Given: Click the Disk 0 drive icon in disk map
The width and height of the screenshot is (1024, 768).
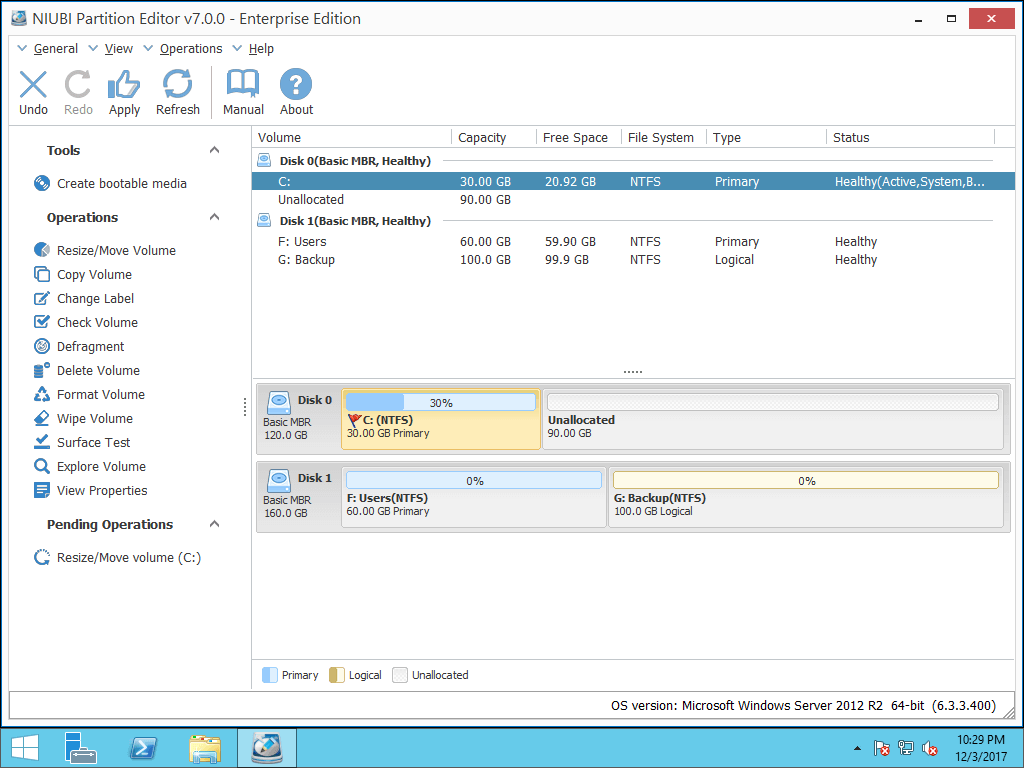Looking at the screenshot, I should coord(279,403).
